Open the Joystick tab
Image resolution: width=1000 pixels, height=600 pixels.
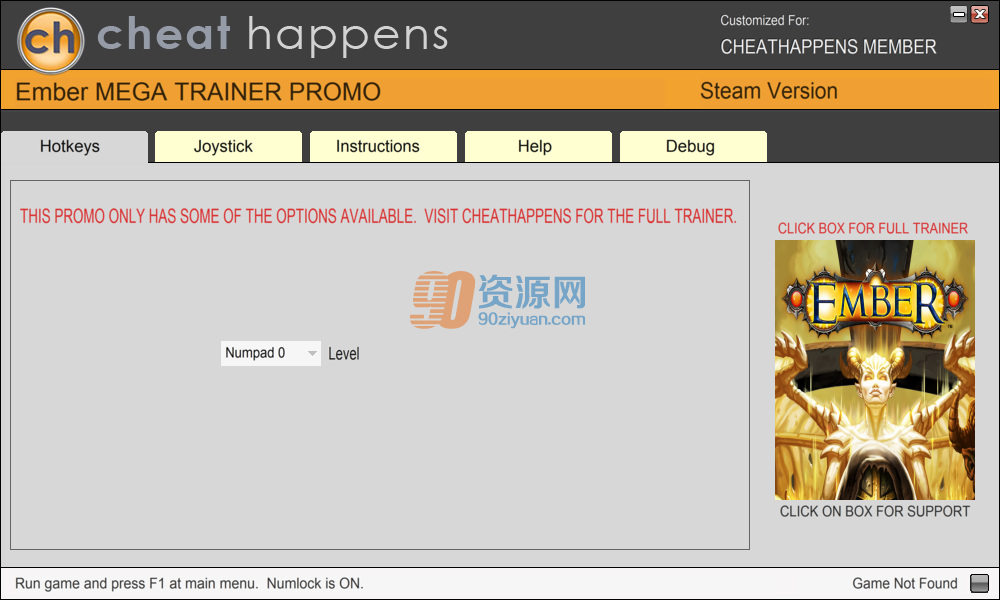tap(228, 147)
